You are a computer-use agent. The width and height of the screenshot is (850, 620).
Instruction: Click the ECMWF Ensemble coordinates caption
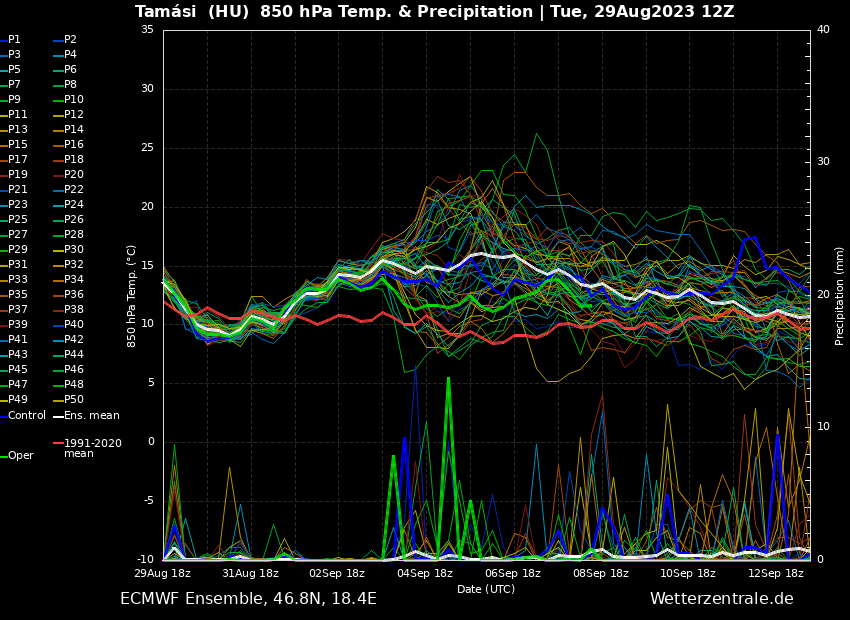click(x=248, y=599)
